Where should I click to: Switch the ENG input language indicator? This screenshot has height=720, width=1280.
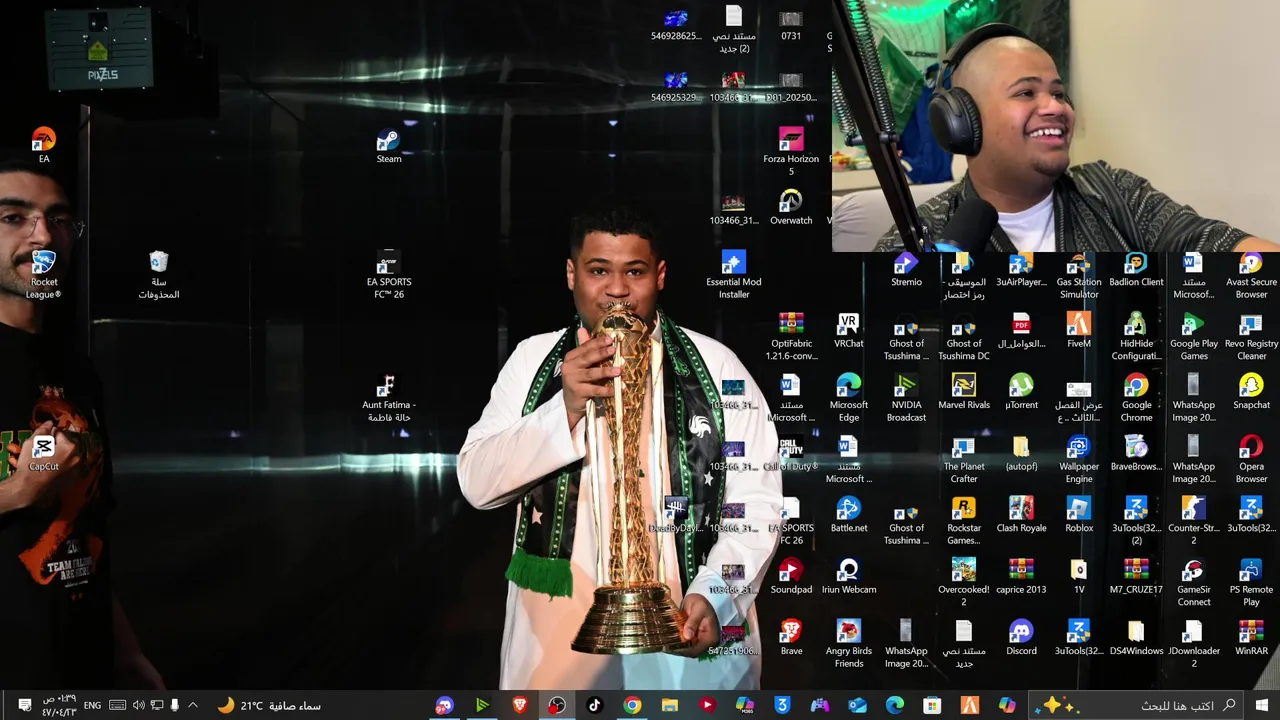pos(92,705)
